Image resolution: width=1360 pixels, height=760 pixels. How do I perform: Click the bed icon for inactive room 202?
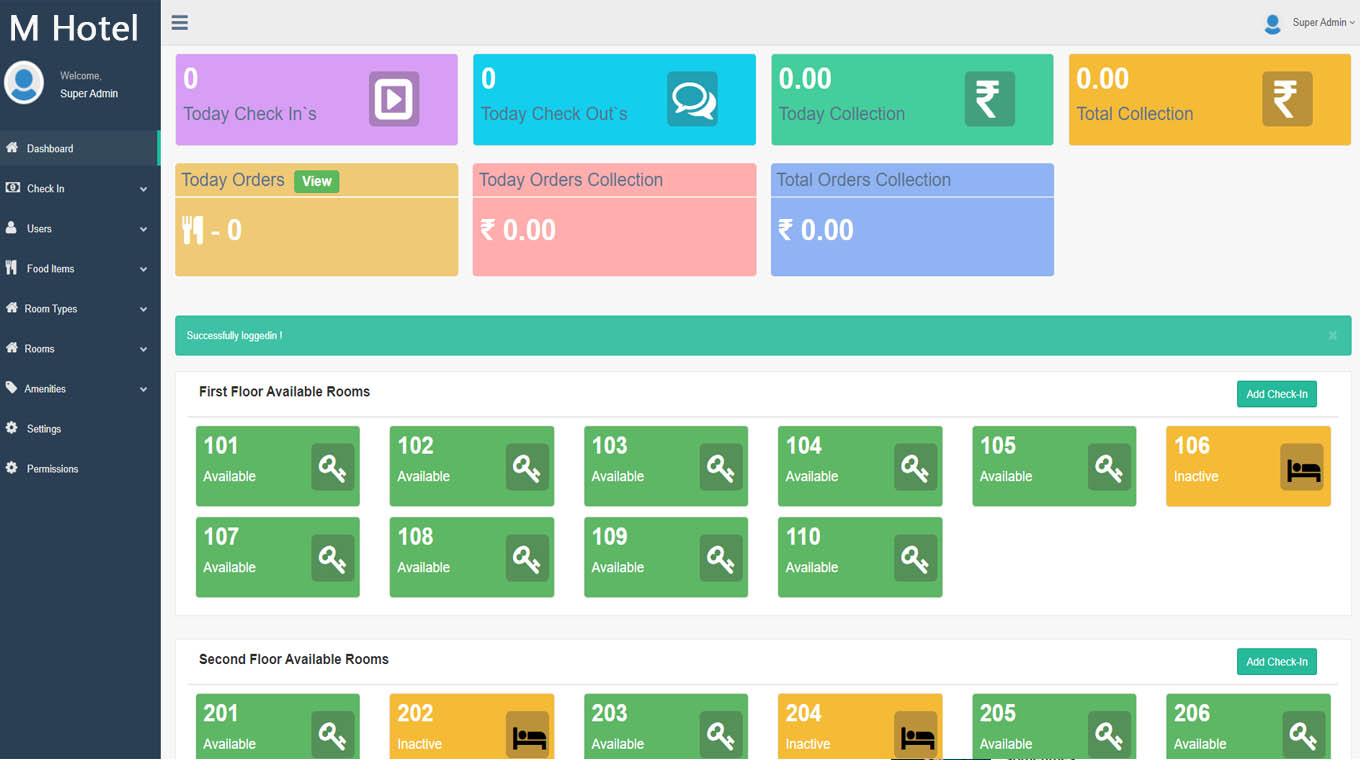pos(527,735)
